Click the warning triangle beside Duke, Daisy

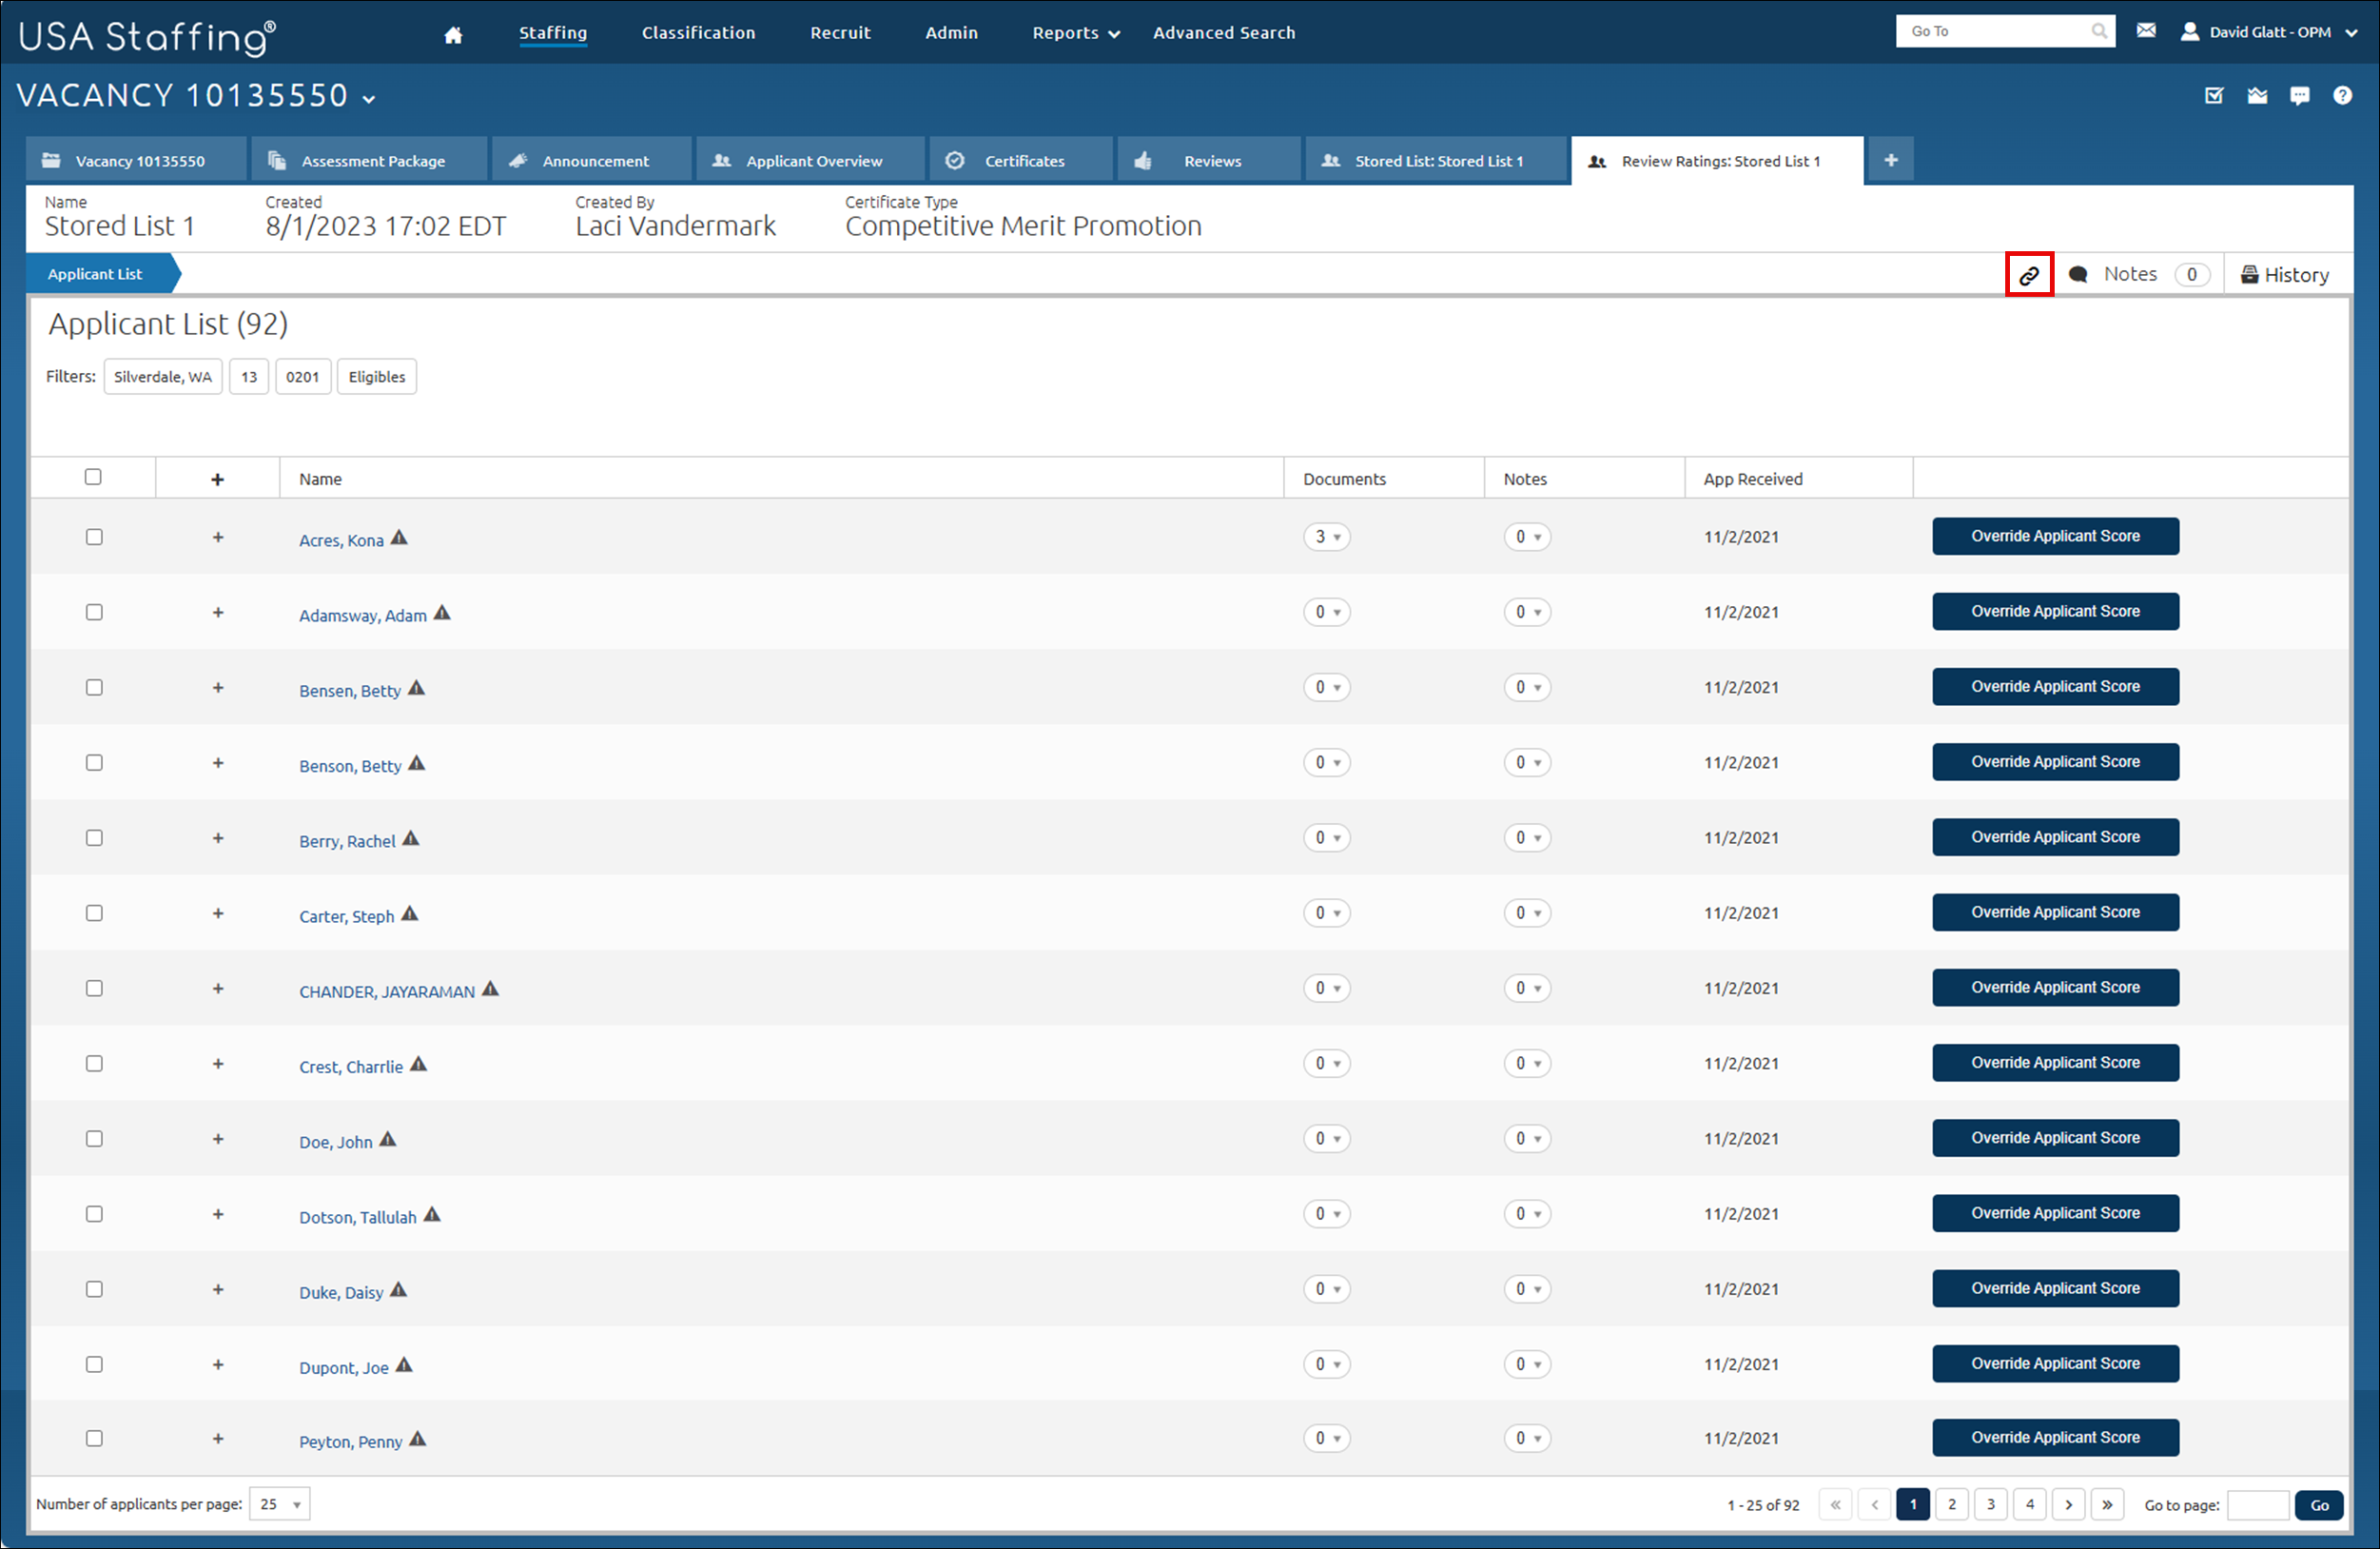tap(398, 1290)
